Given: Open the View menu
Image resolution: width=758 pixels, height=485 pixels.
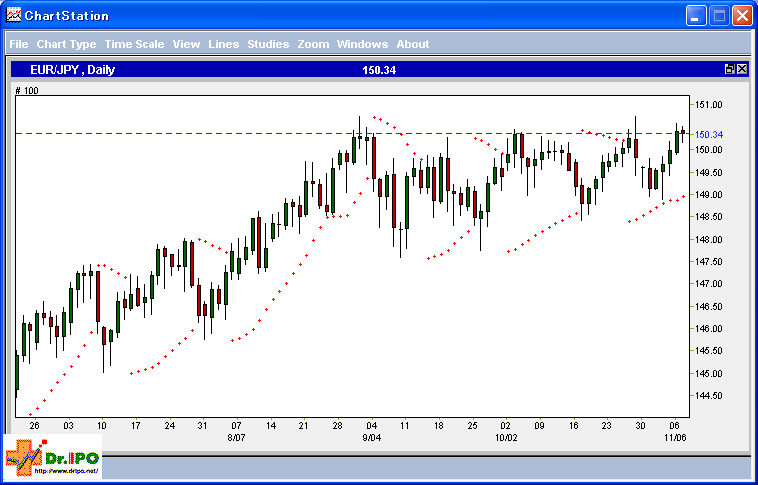Looking at the screenshot, I should coord(186,44).
